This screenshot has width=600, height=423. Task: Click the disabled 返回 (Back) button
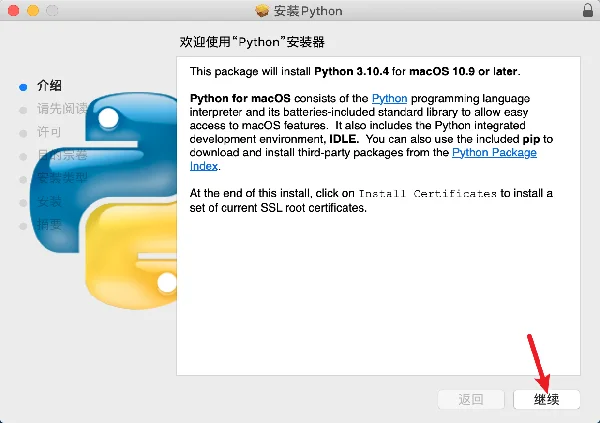pyautogui.click(x=471, y=400)
